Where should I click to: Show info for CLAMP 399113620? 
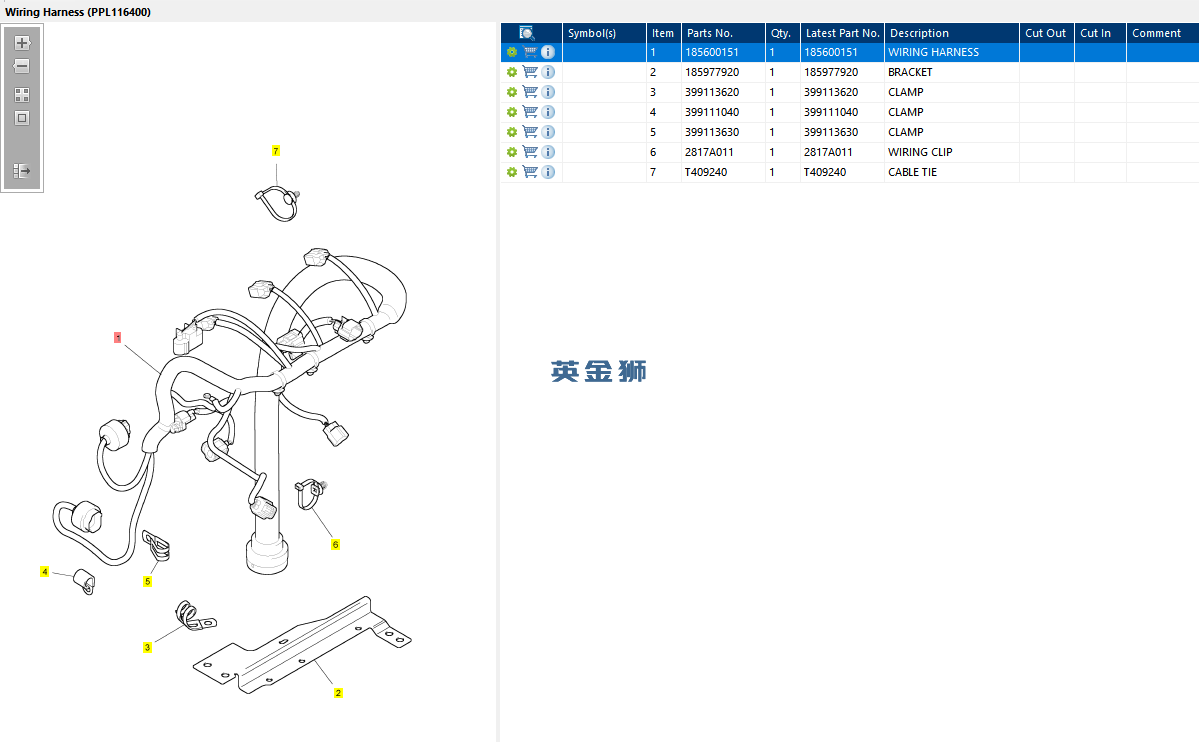coord(548,92)
